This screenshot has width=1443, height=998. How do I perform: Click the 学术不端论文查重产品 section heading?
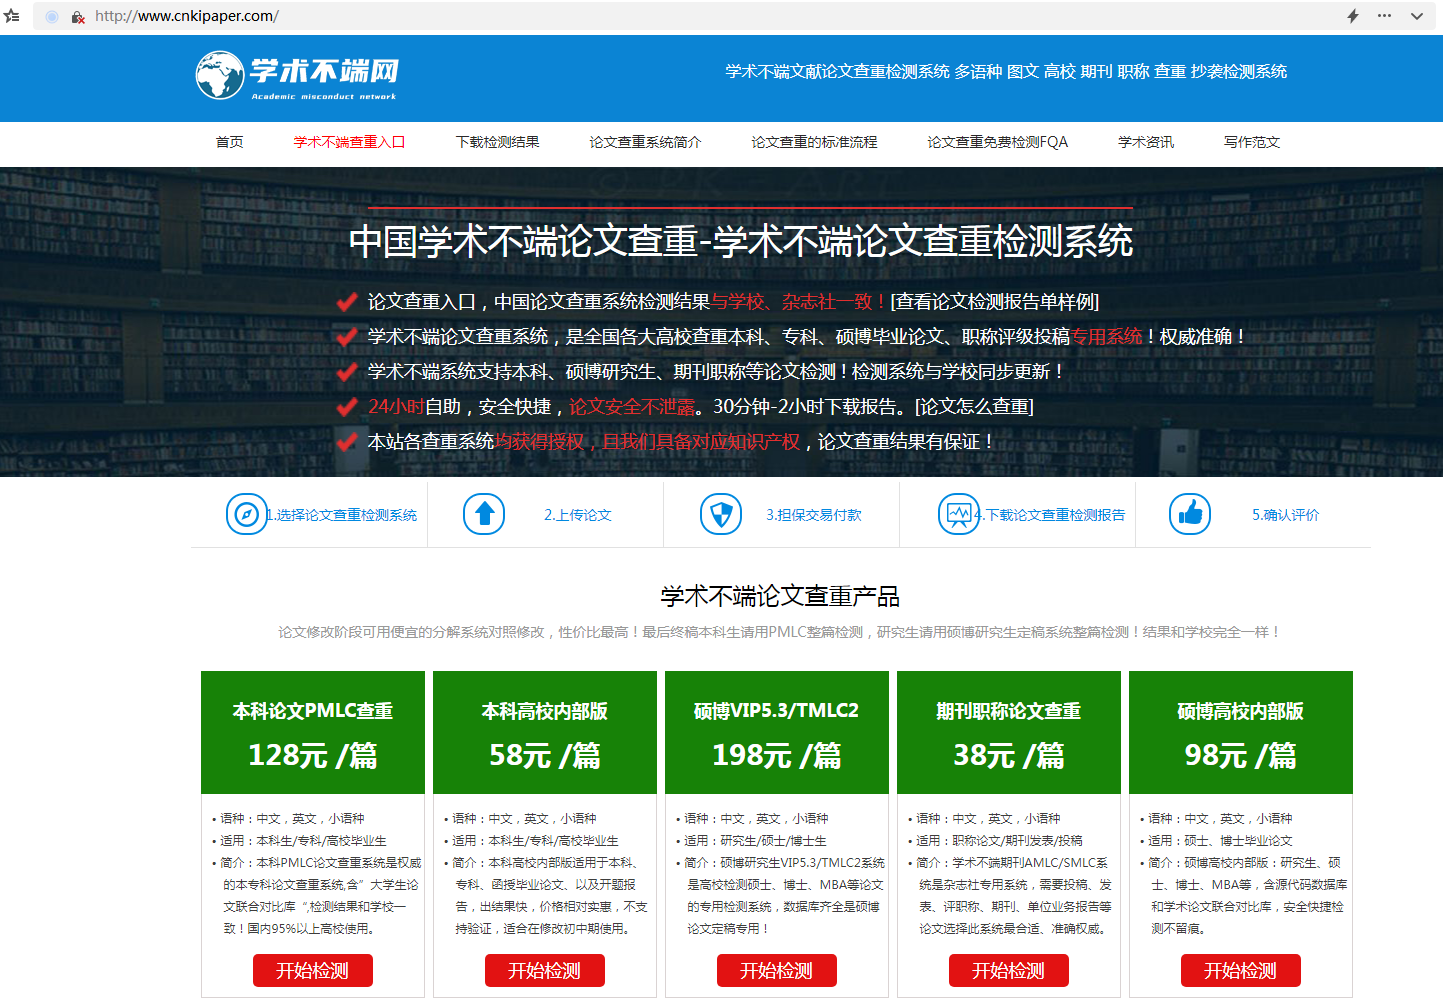(780, 596)
